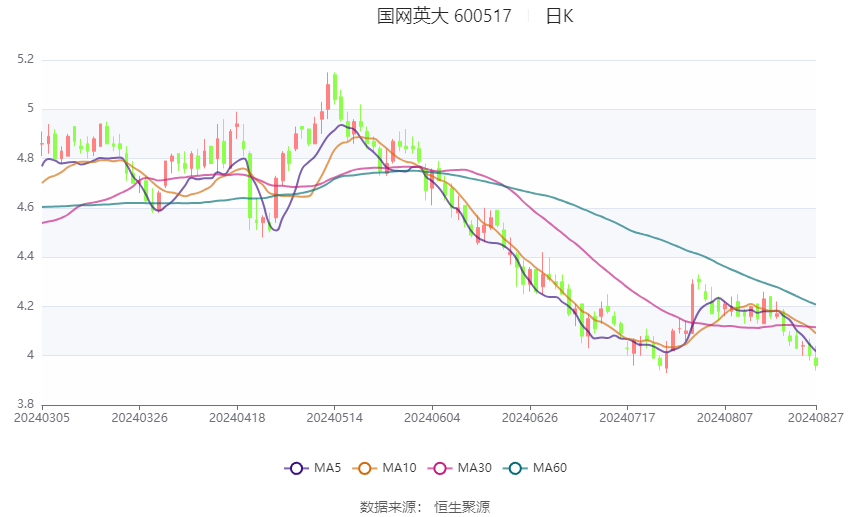
Task: Click the 4.6 price axis label
Action: tap(25, 207)
